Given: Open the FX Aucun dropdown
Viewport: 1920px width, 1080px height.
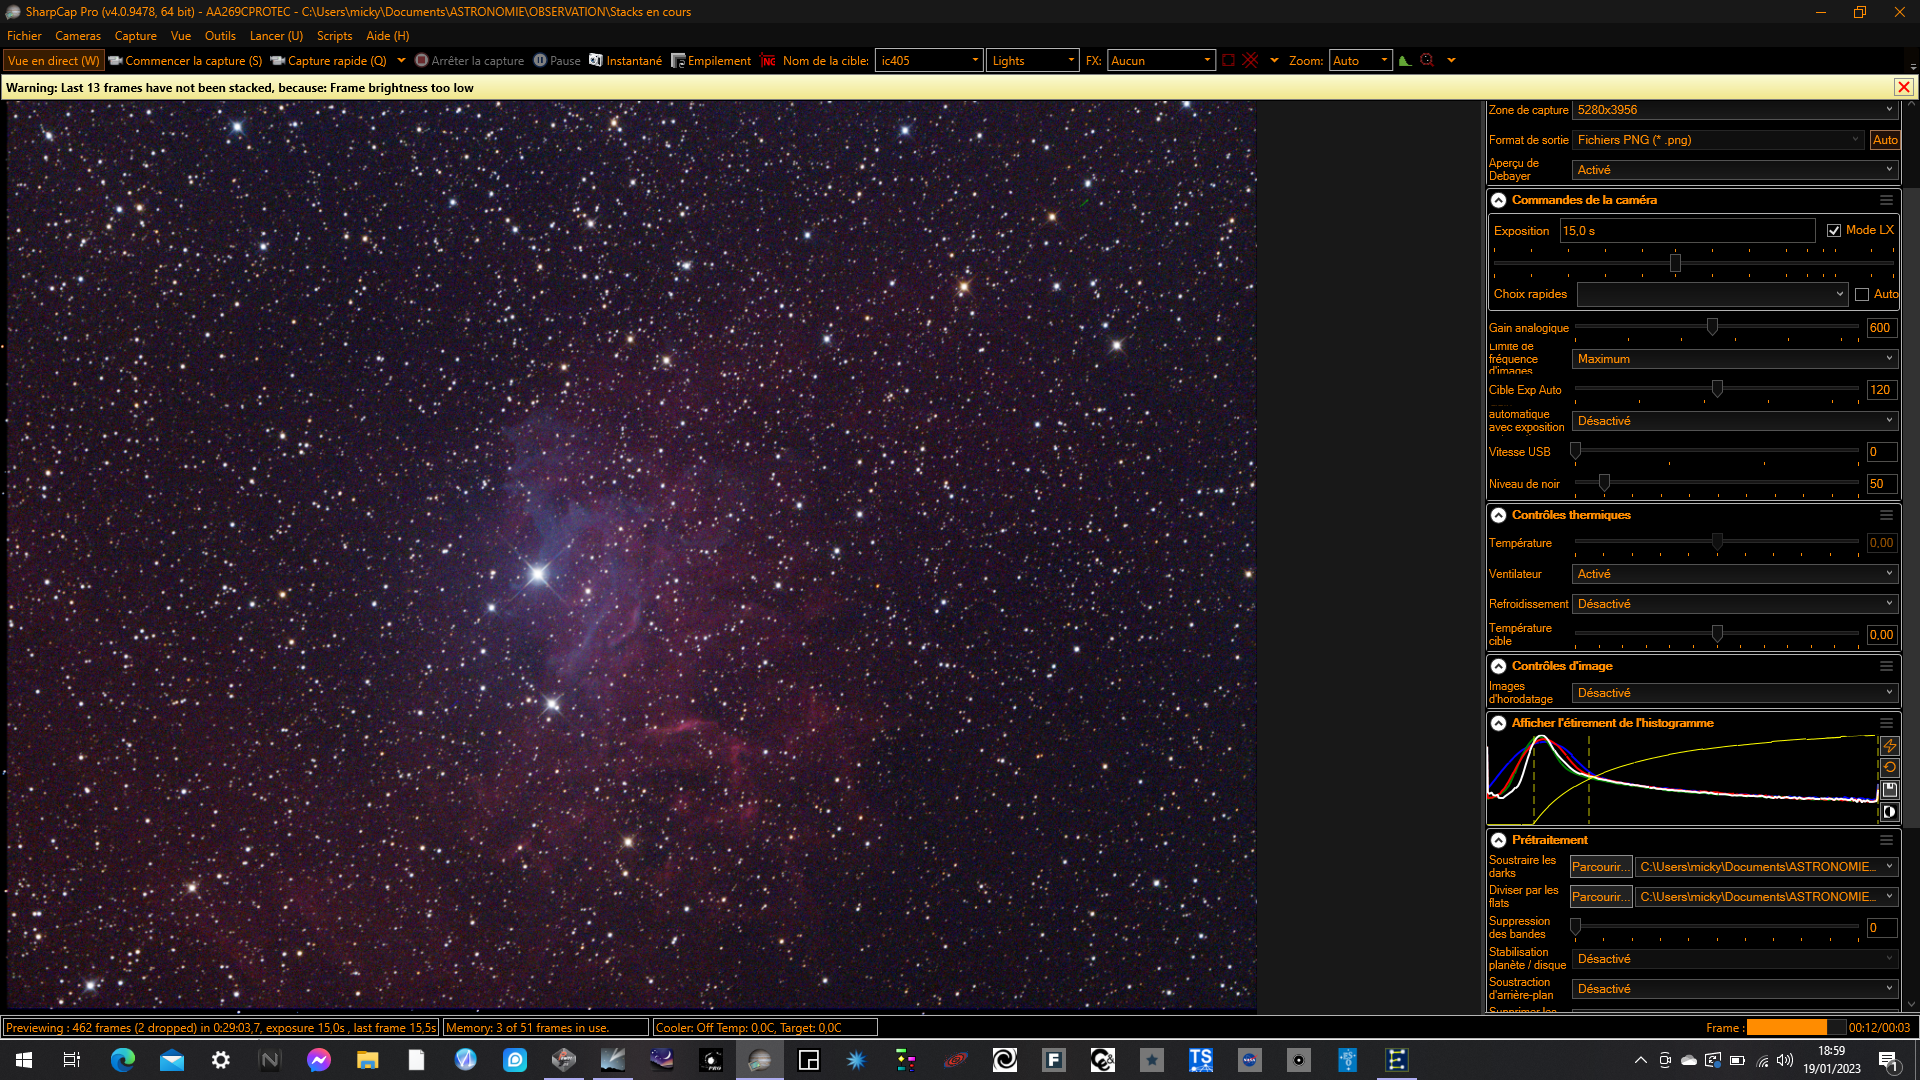Looking at the screenshot, I should pos(1160,61).
